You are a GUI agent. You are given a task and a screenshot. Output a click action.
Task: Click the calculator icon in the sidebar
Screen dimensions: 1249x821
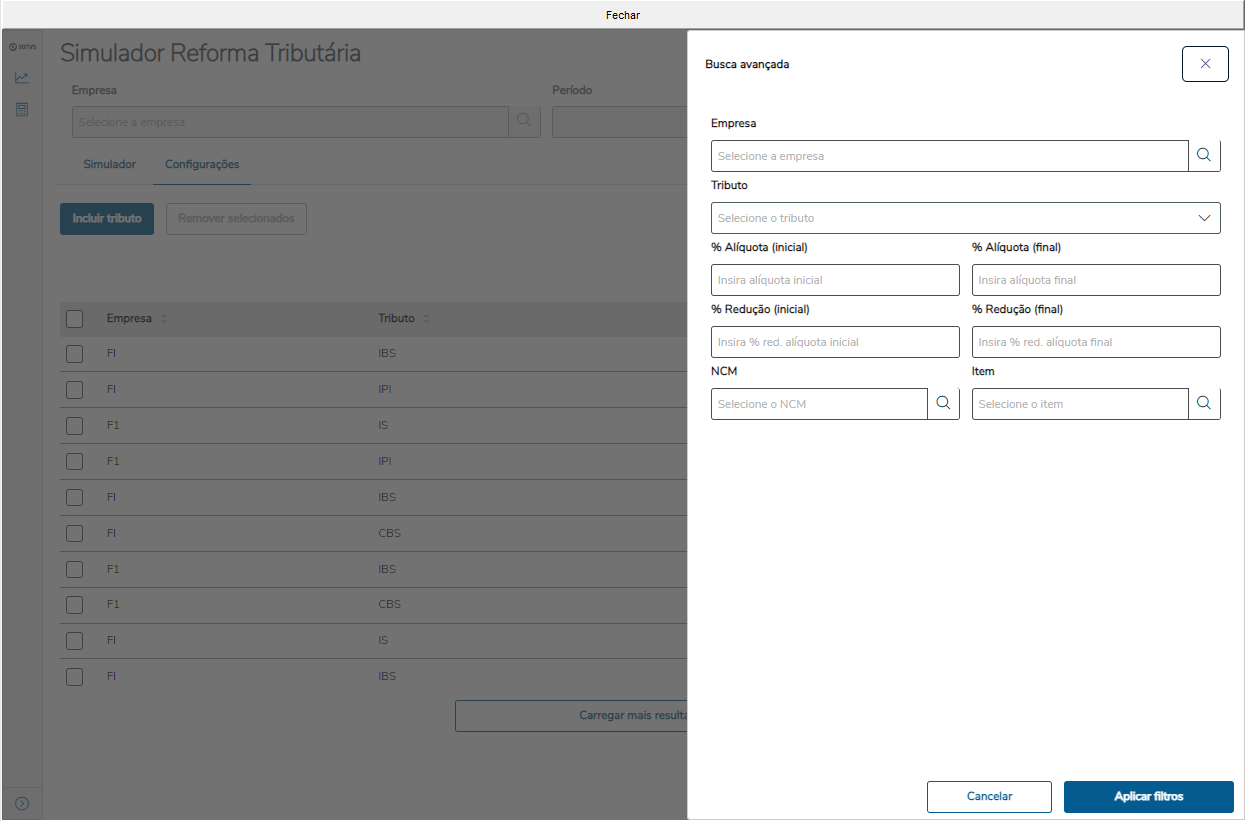pos(22,109)
